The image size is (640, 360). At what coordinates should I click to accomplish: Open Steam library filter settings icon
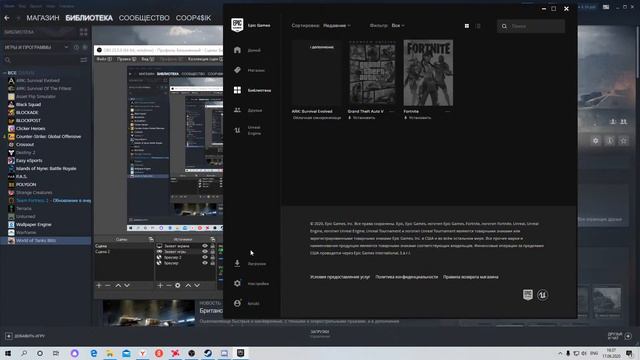pos(84,60)
